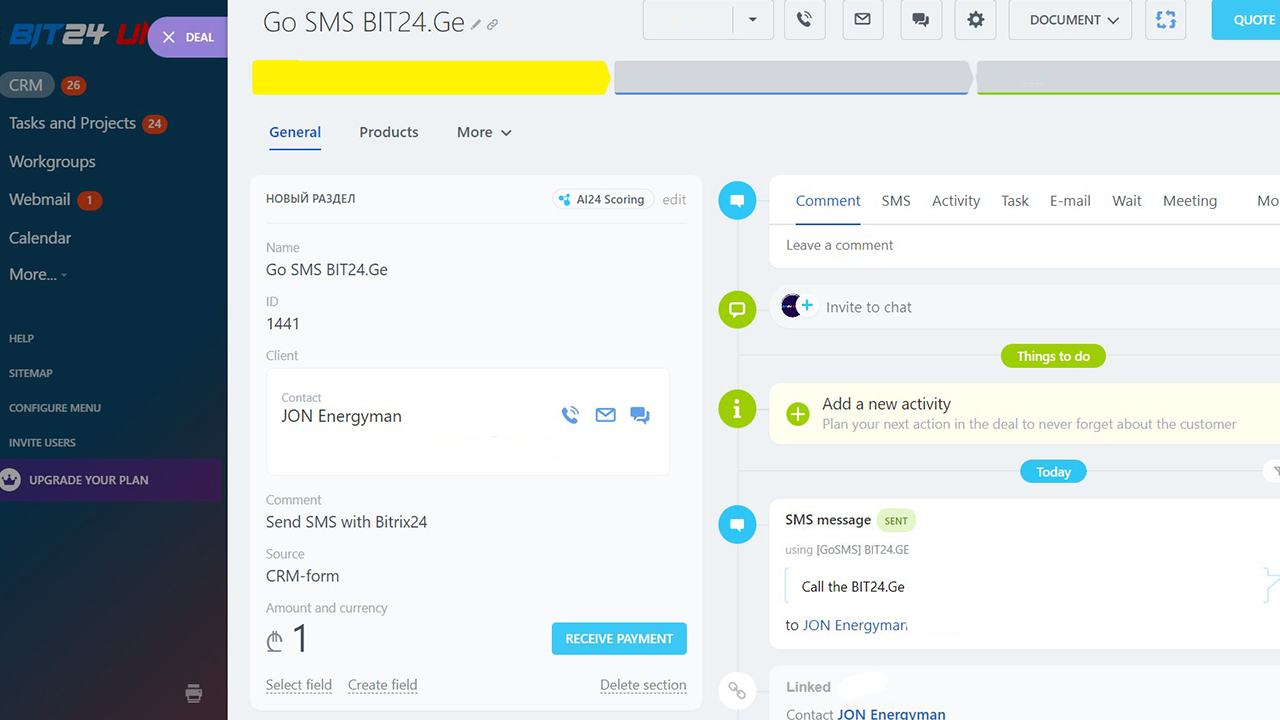Expand the DOCUMENT dropdown
The height and width of the screenshot is (720, 1280).
pos(1069,20)
